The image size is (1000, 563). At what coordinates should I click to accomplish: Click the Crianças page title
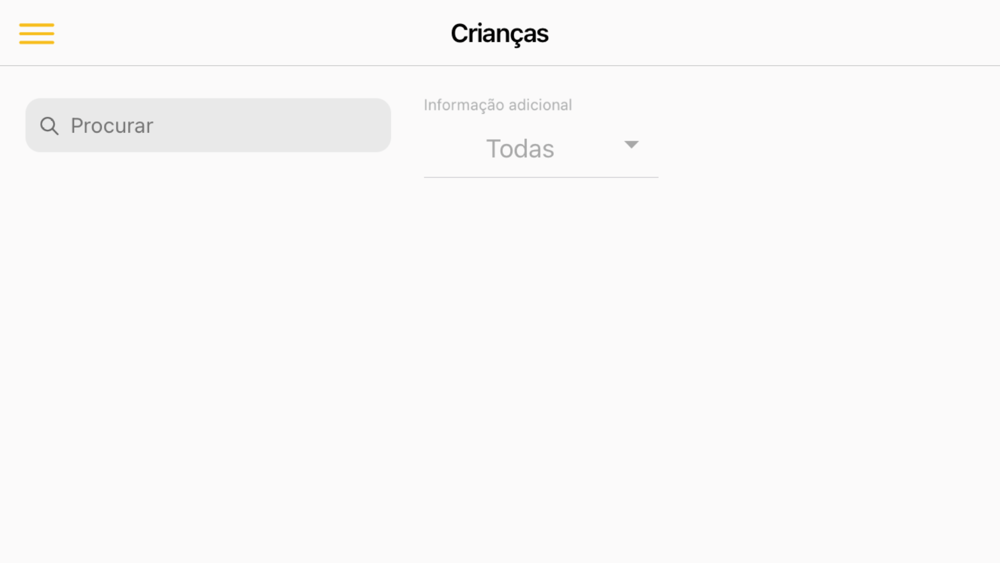pos(499,34)
